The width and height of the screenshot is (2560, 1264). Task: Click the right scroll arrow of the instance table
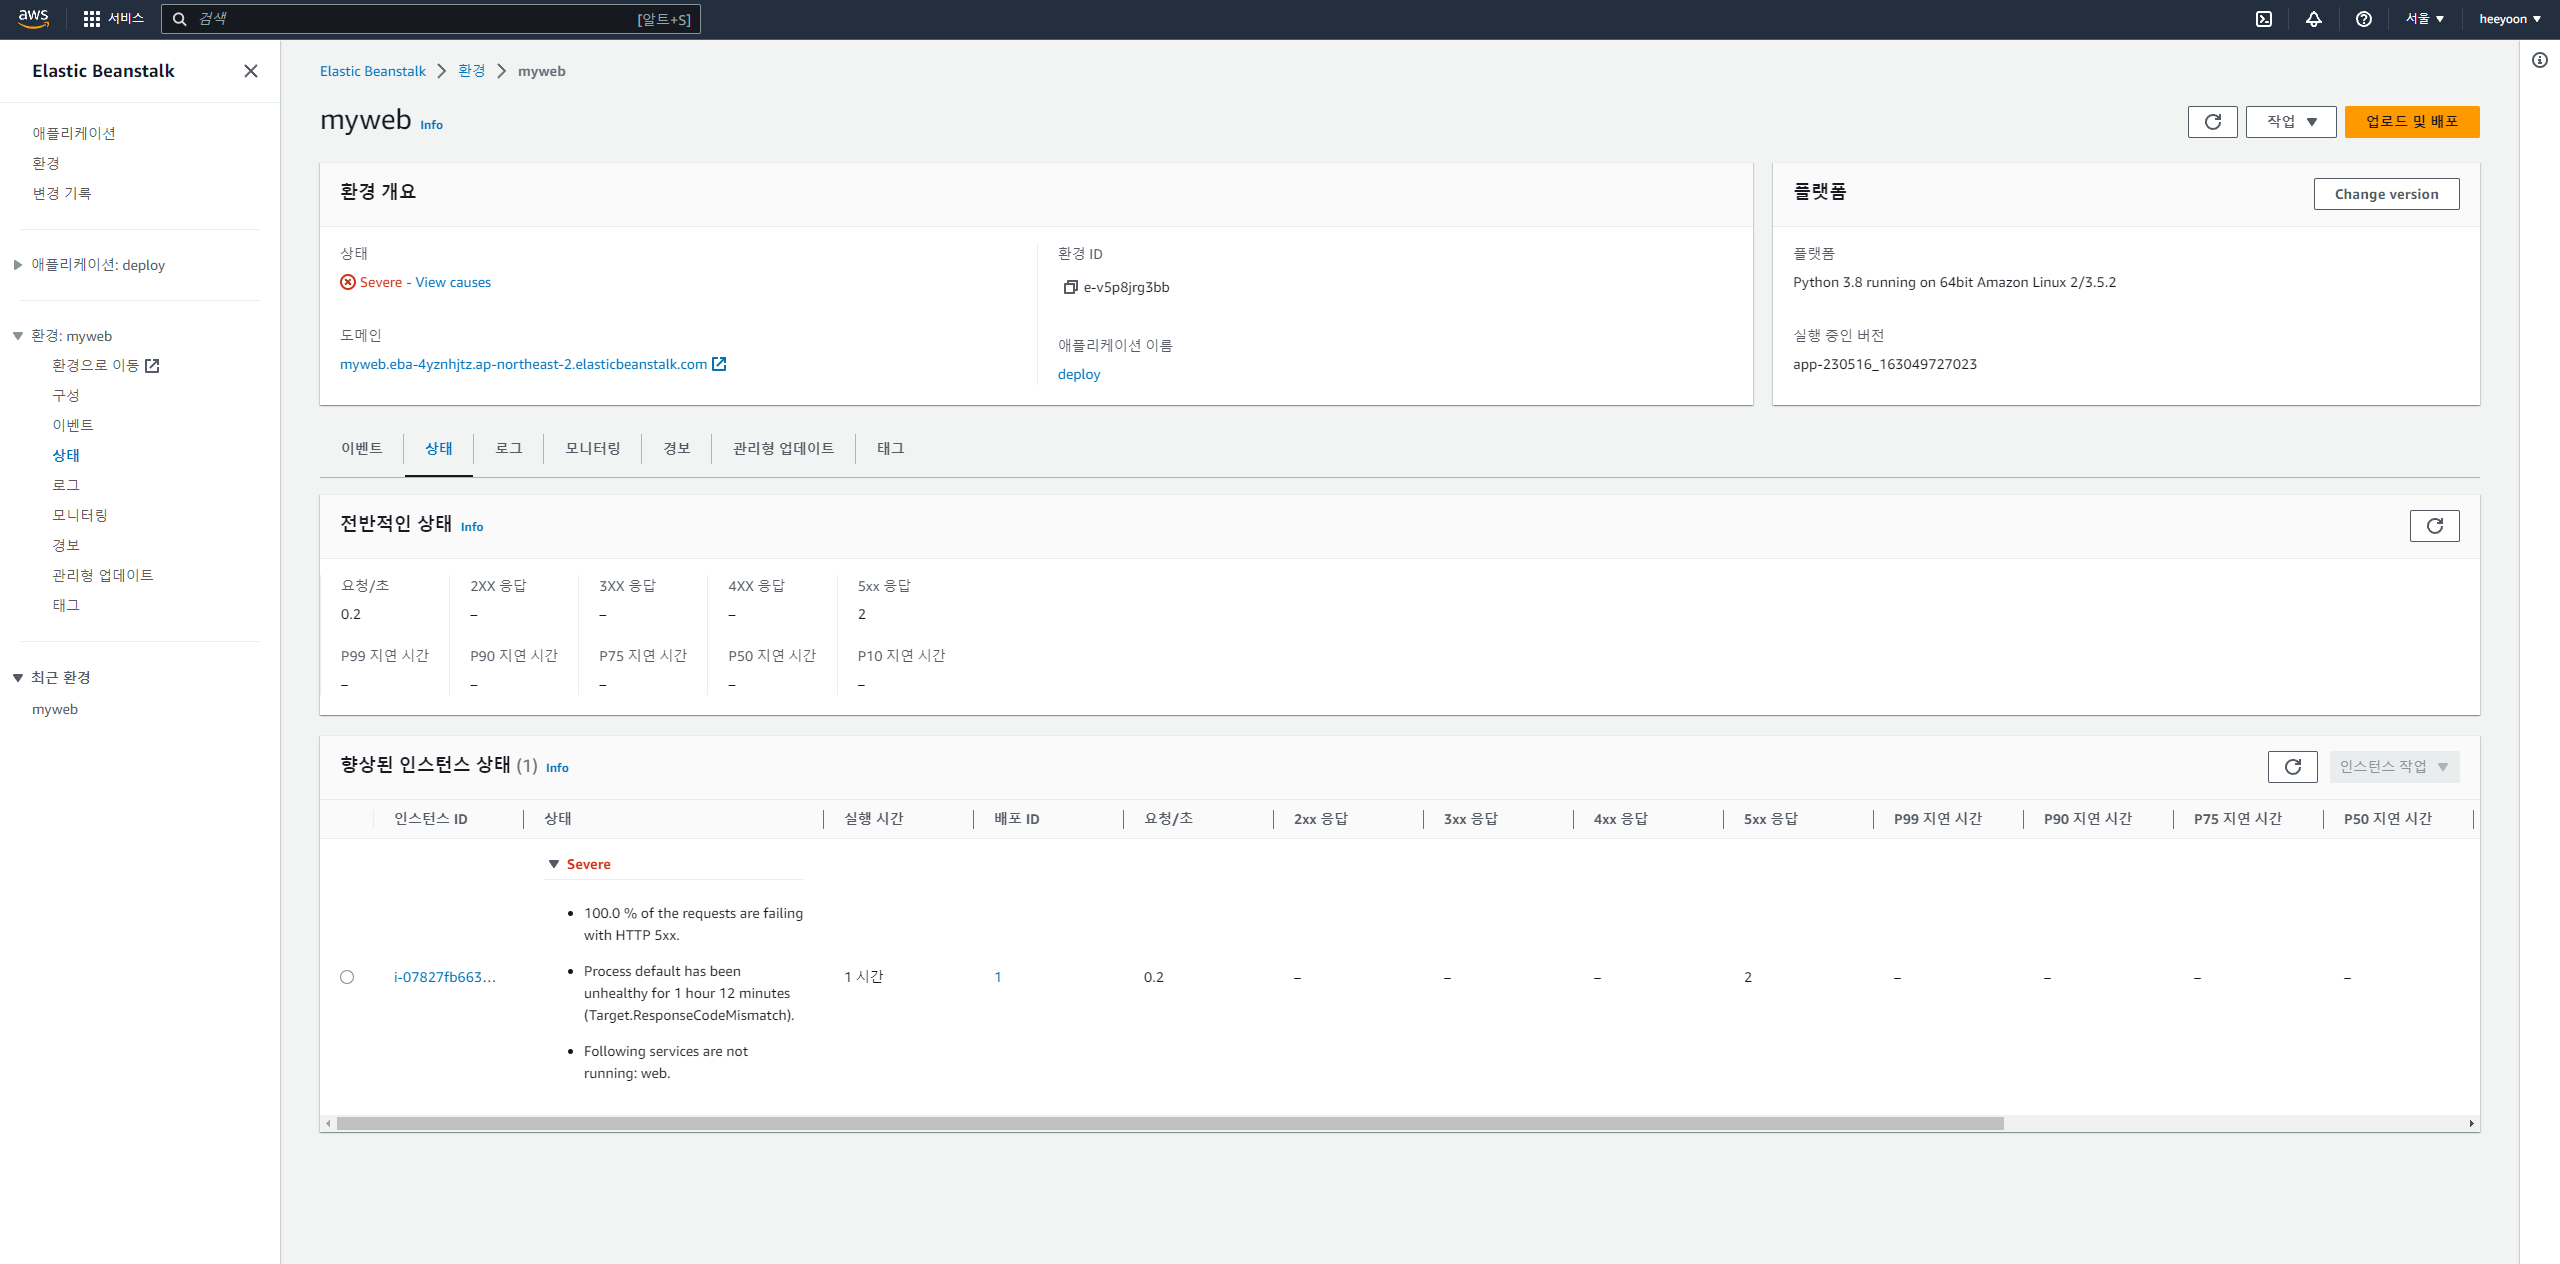click(x=2472, y=1124)
